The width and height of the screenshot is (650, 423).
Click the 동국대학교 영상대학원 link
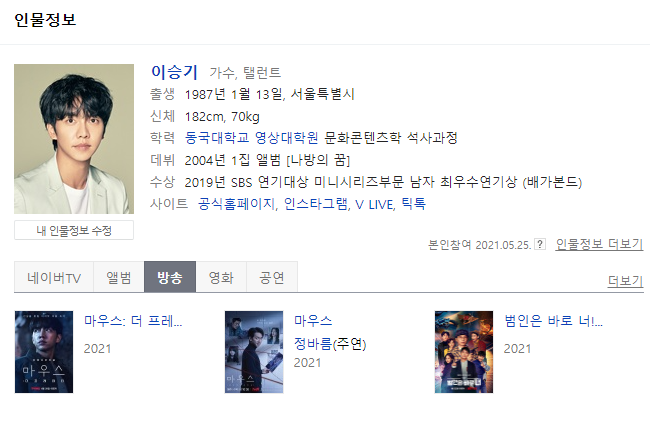[252, 138]
